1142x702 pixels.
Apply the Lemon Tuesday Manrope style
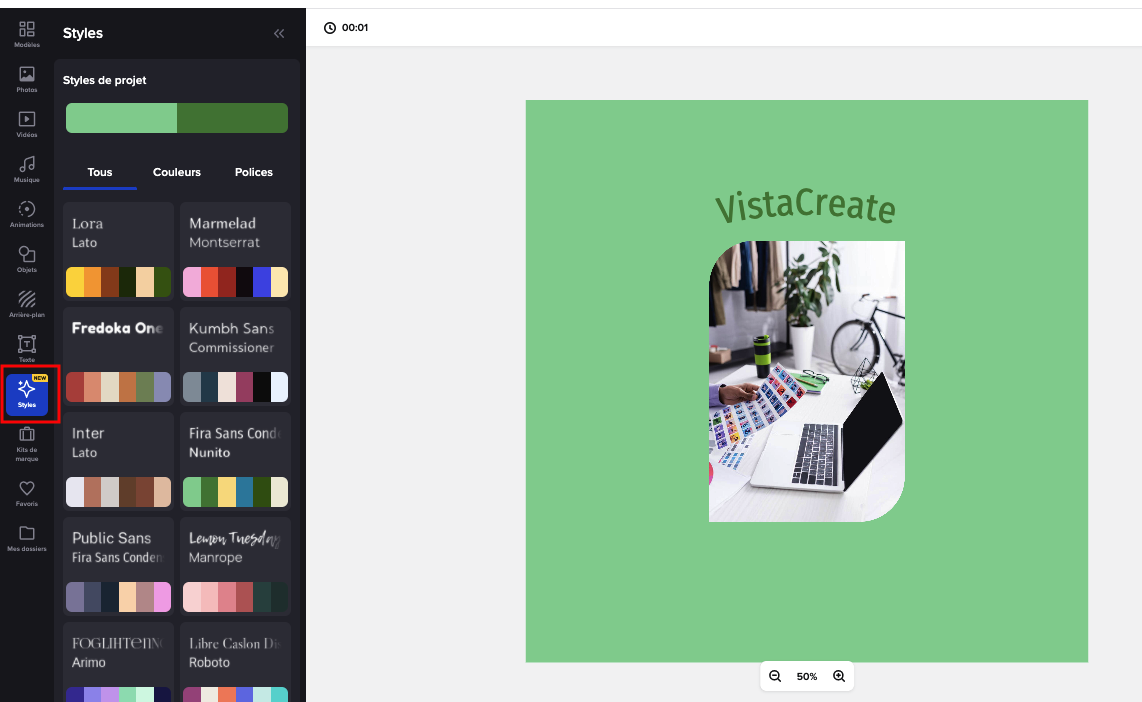[x=235, y=566]
